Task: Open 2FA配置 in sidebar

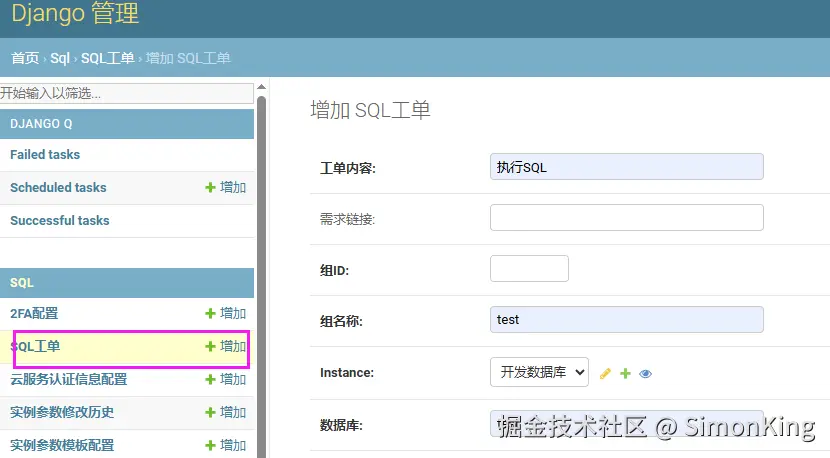Action: [34, 313]
